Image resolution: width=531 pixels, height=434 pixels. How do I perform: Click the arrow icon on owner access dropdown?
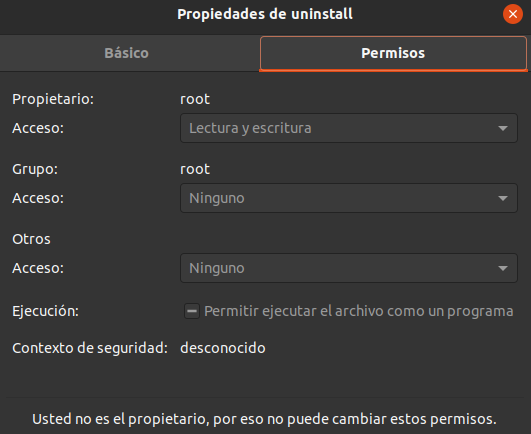pyautogui.click(x=503, y=128)
